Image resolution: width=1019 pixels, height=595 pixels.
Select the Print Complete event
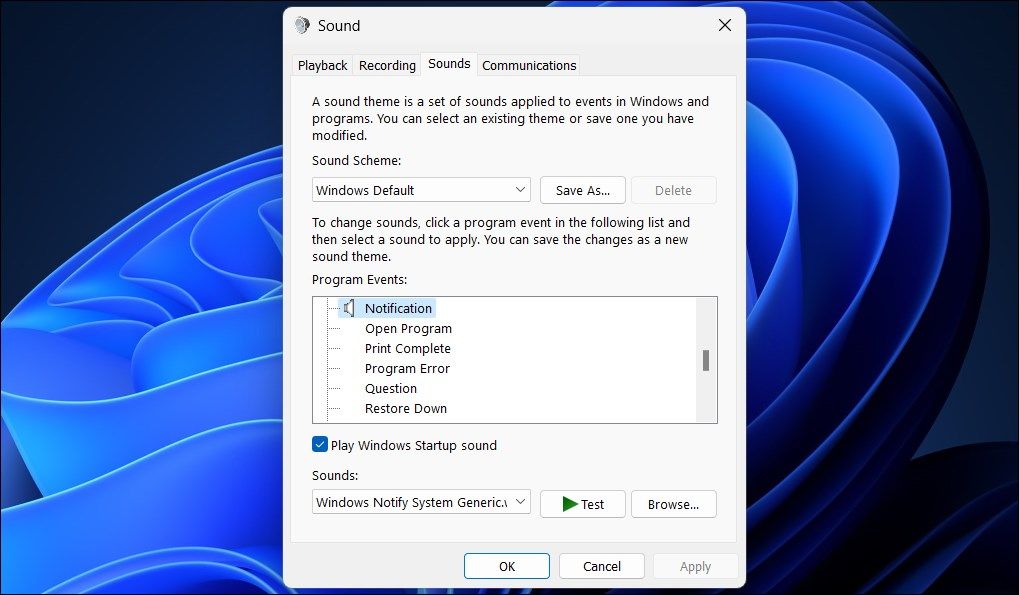[407, 348]
